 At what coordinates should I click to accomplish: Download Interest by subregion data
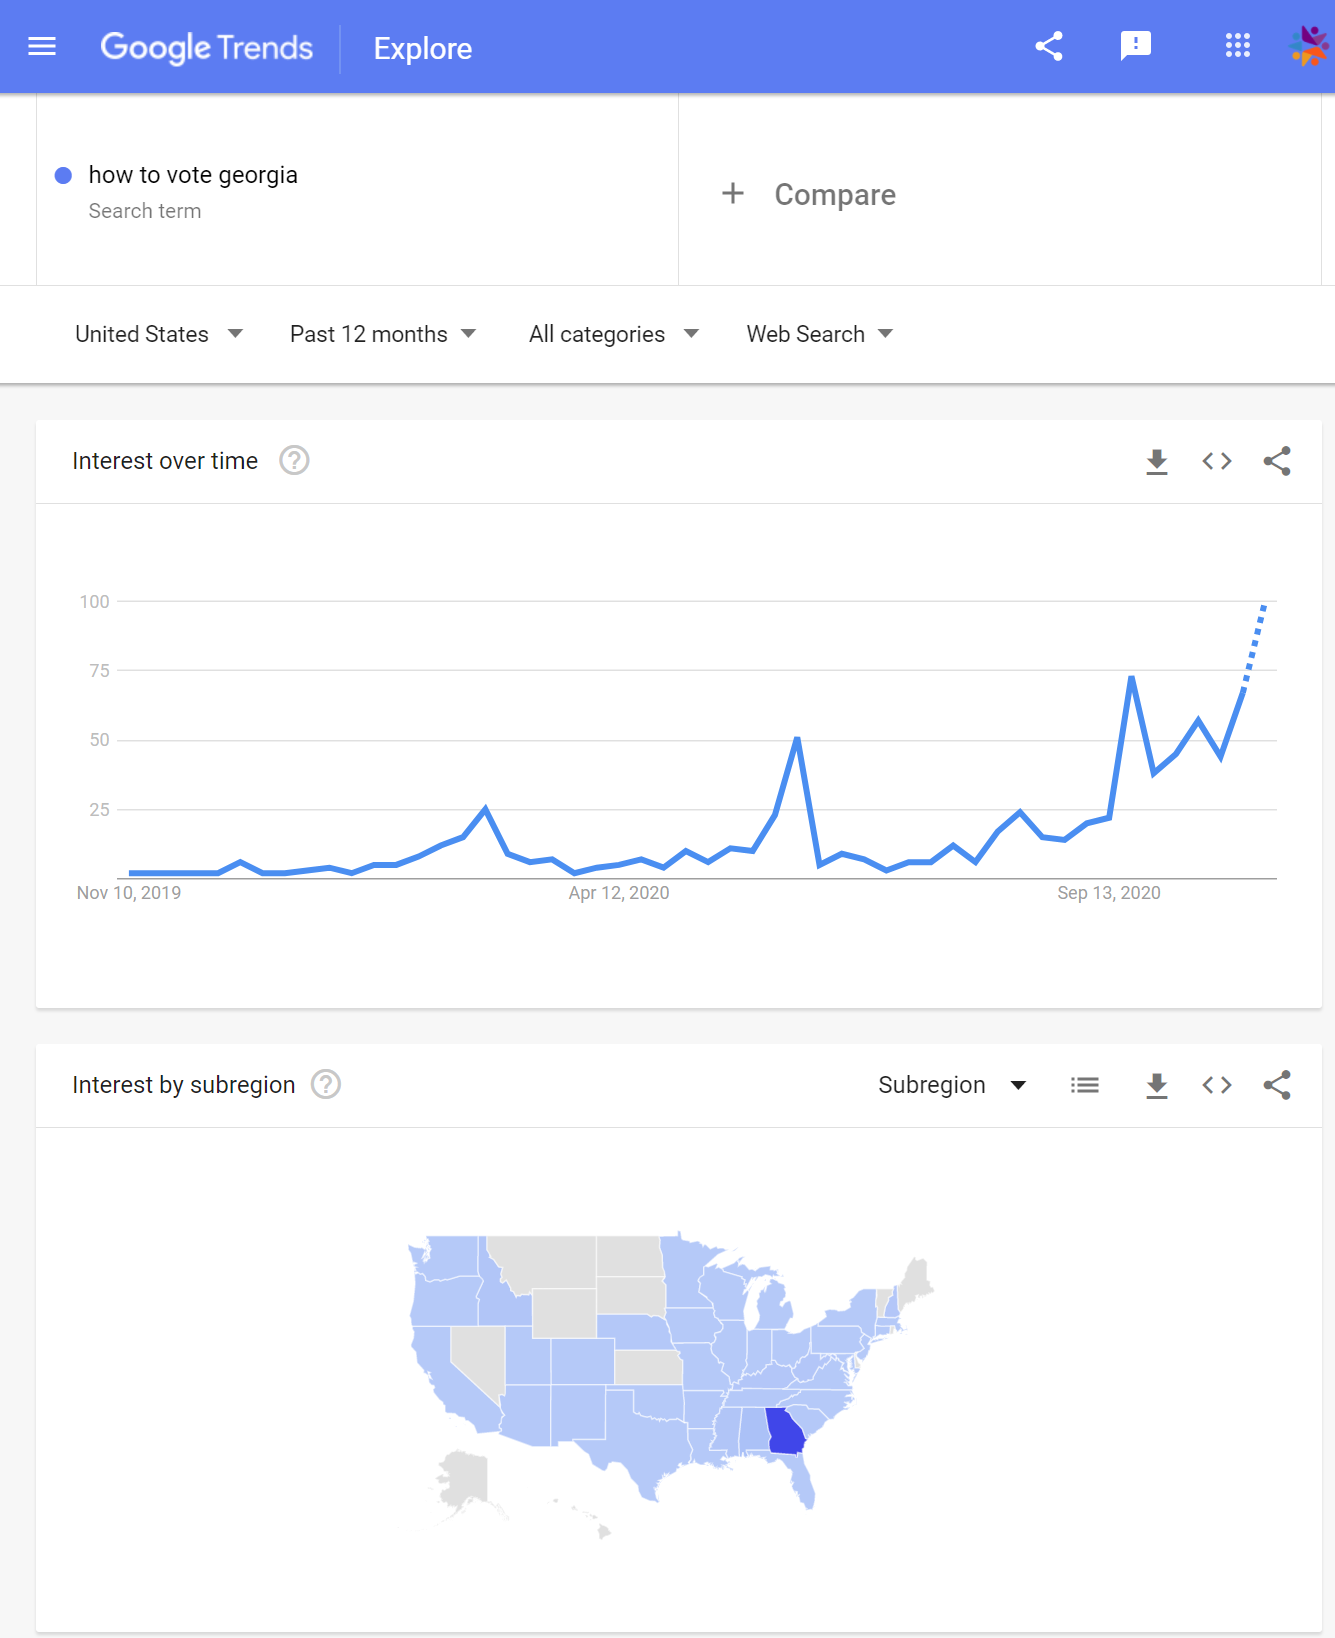(1157, 1085)
